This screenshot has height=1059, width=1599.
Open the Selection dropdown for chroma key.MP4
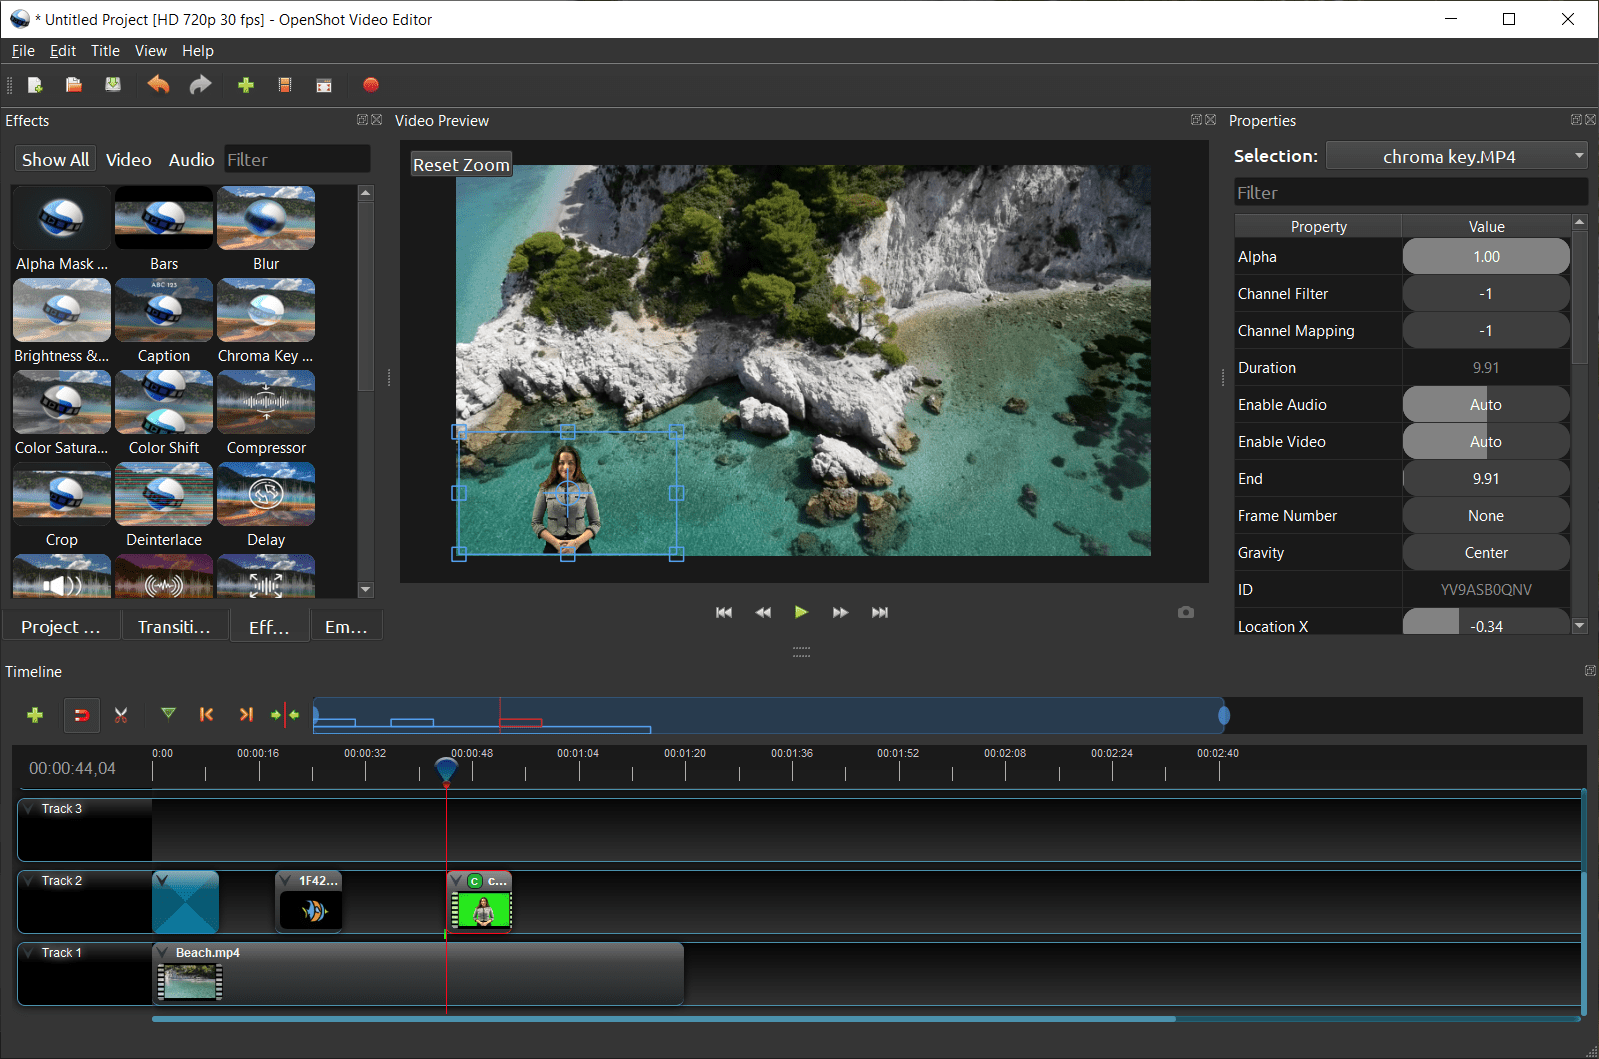point(1456,156)
